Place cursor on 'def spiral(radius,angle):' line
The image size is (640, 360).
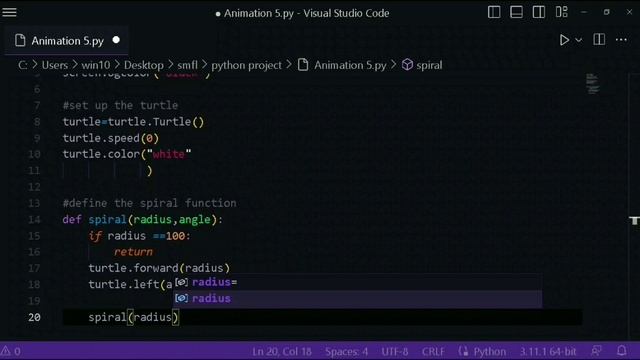pos(142,220)
